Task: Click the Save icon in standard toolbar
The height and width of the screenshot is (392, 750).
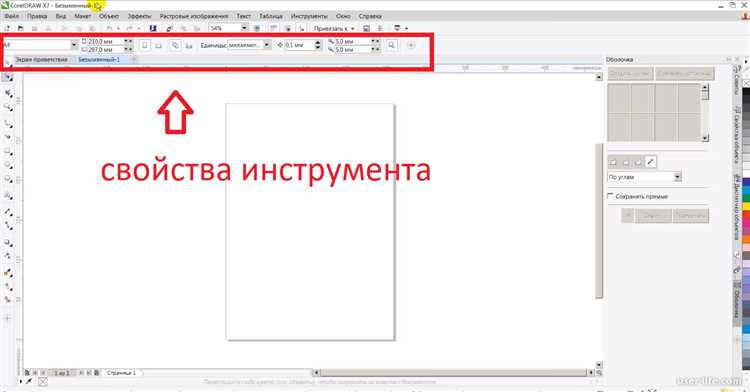Action: coord(34,28)
